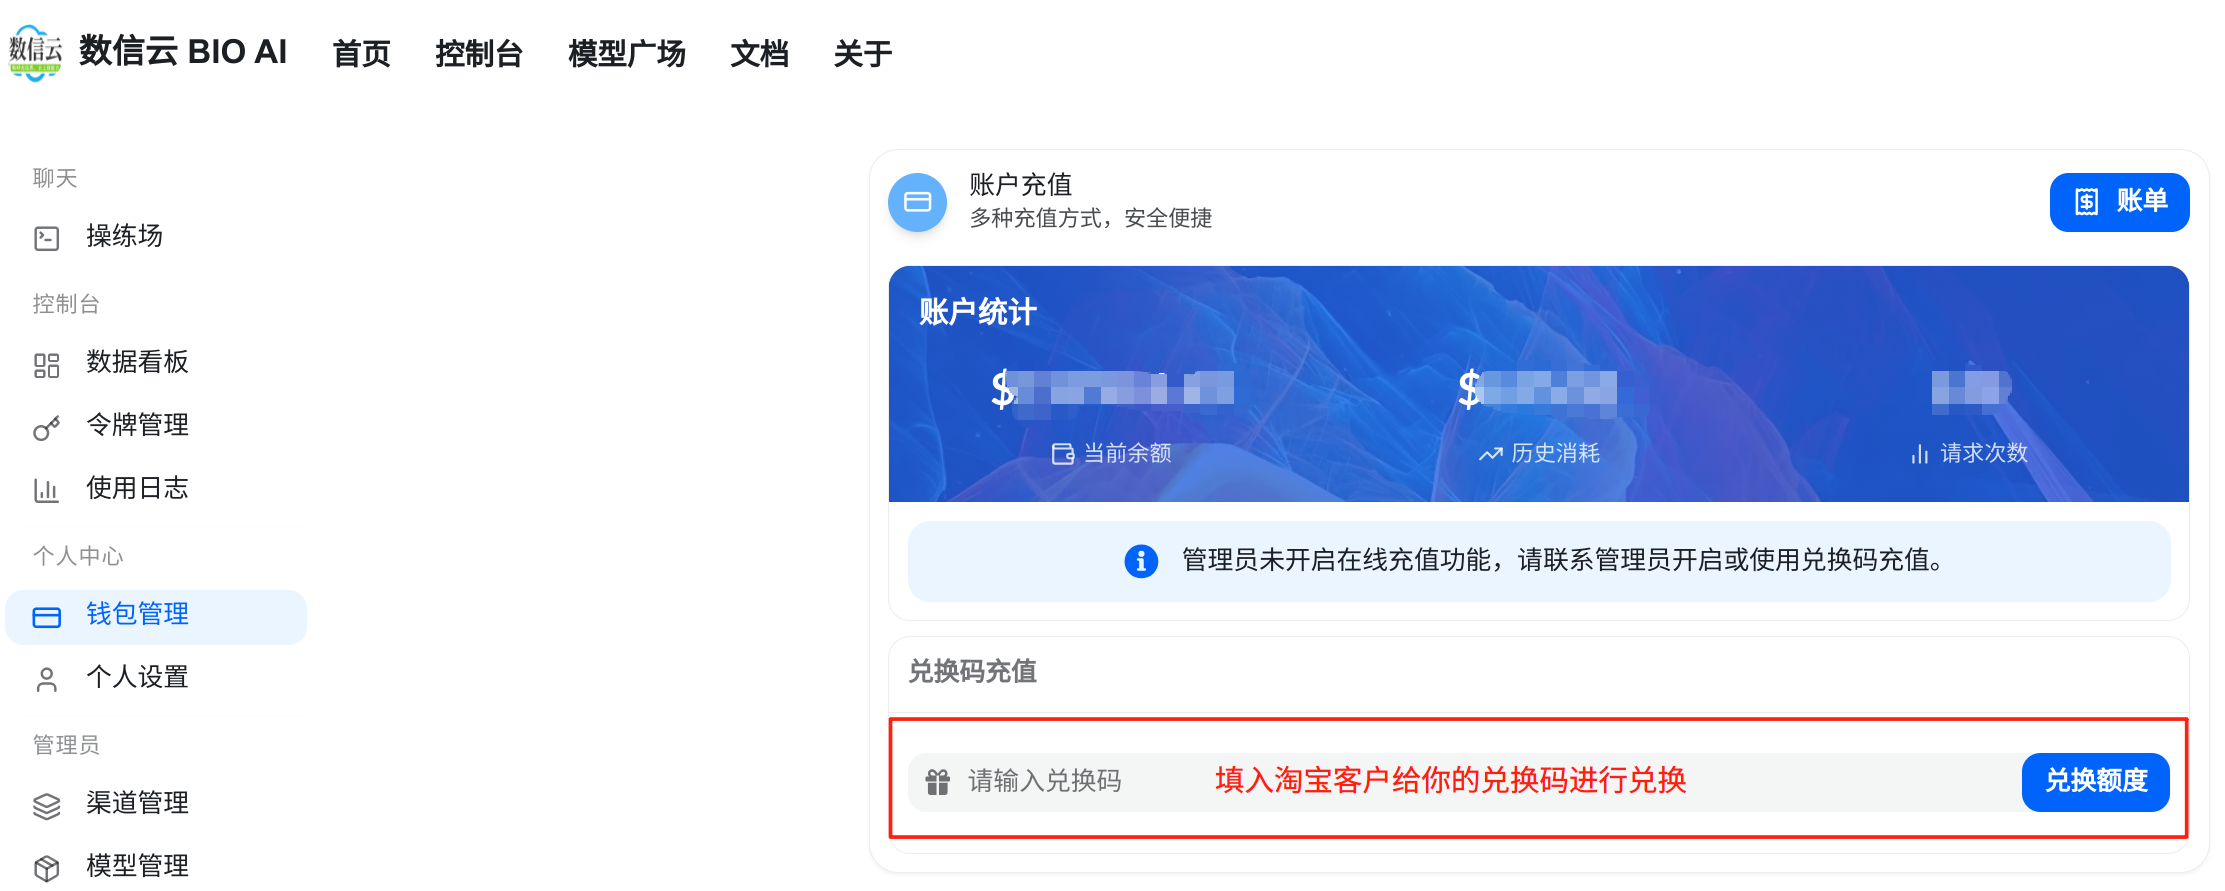Open 模型广场 from the top menu
The width and height of the screenshot is (2225, 891).
627,53
